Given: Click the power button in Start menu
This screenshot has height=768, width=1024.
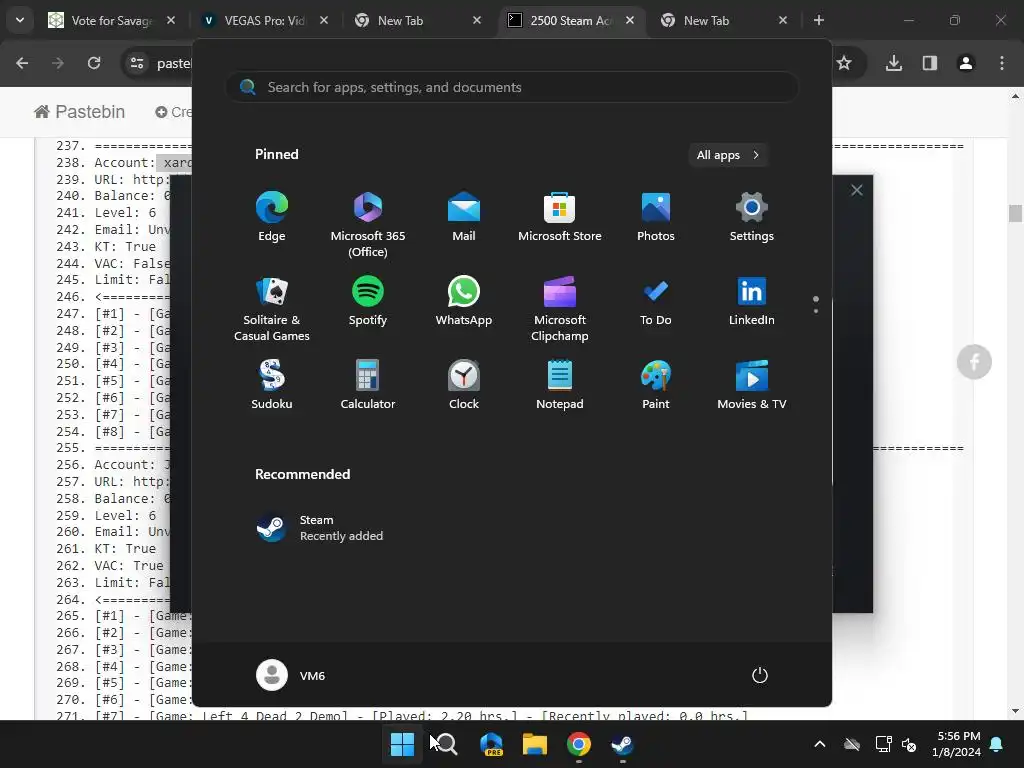Looking at the screenshot, I should [760, 675].
